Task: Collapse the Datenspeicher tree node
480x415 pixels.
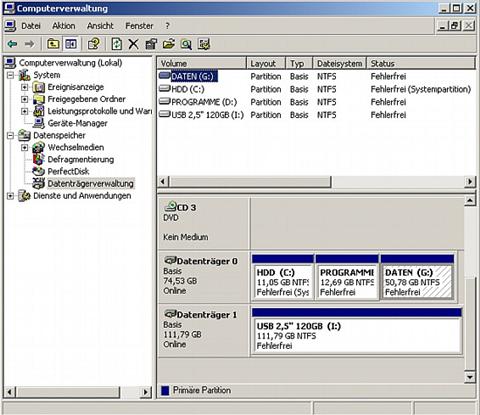Action: pyautogui.click(x=11, y=135)
